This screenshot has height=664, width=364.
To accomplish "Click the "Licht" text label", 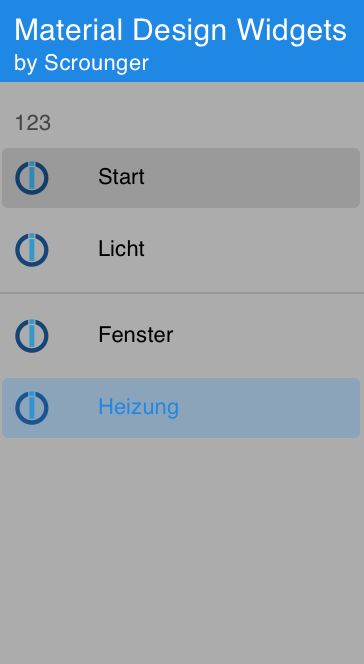I will [121, 249].
